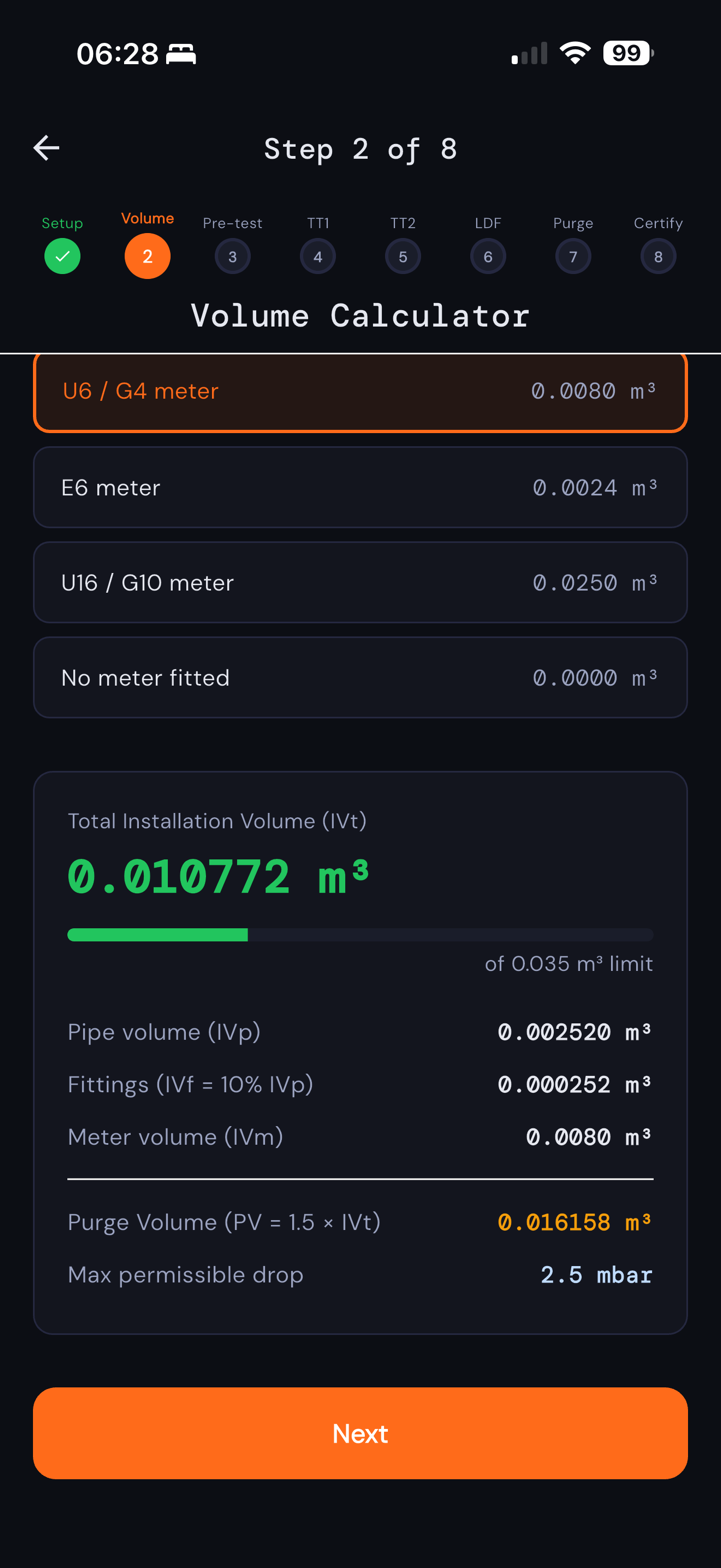The height and width of the screenshot is (1568, 721).
Task: Choose the E6 meter option
Action: (x=360, y=487)
